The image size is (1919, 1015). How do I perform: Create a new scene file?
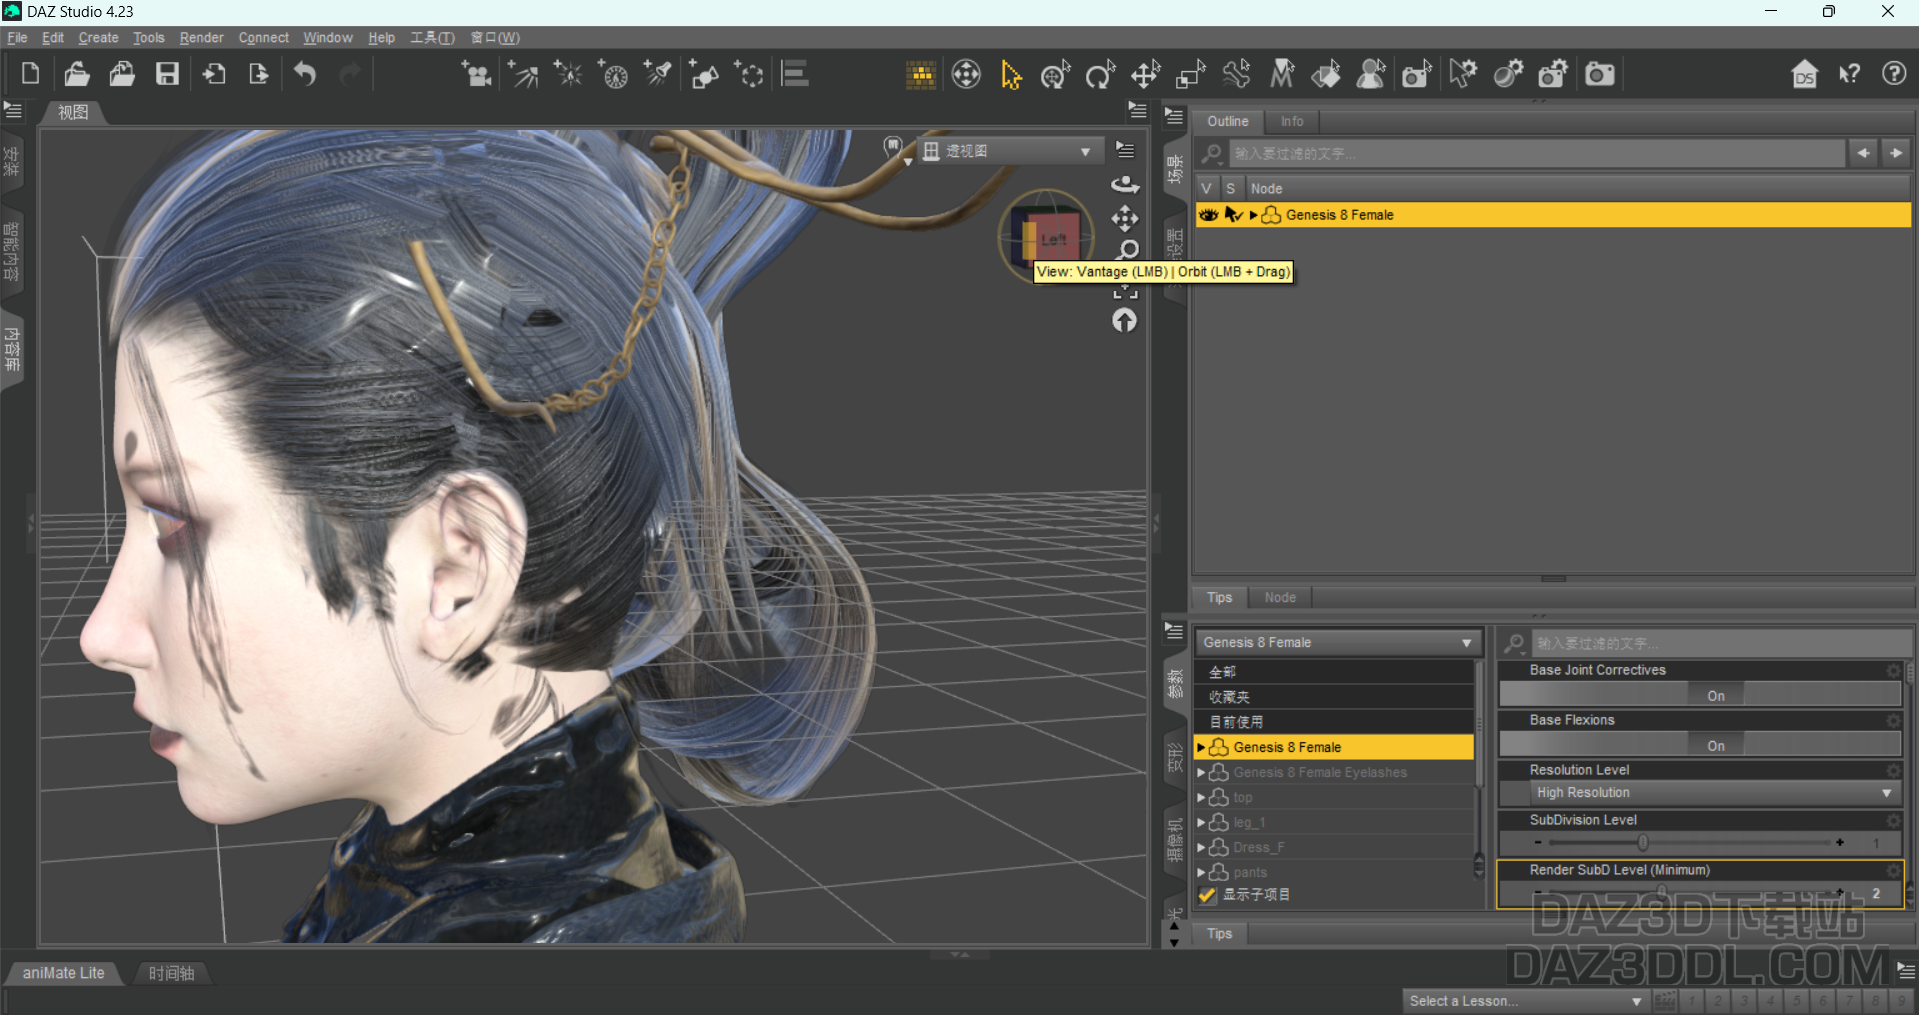pyautogui.click(x=30, y=74)
